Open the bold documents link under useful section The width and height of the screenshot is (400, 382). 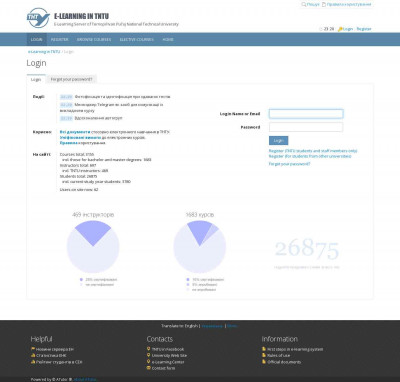75,132
